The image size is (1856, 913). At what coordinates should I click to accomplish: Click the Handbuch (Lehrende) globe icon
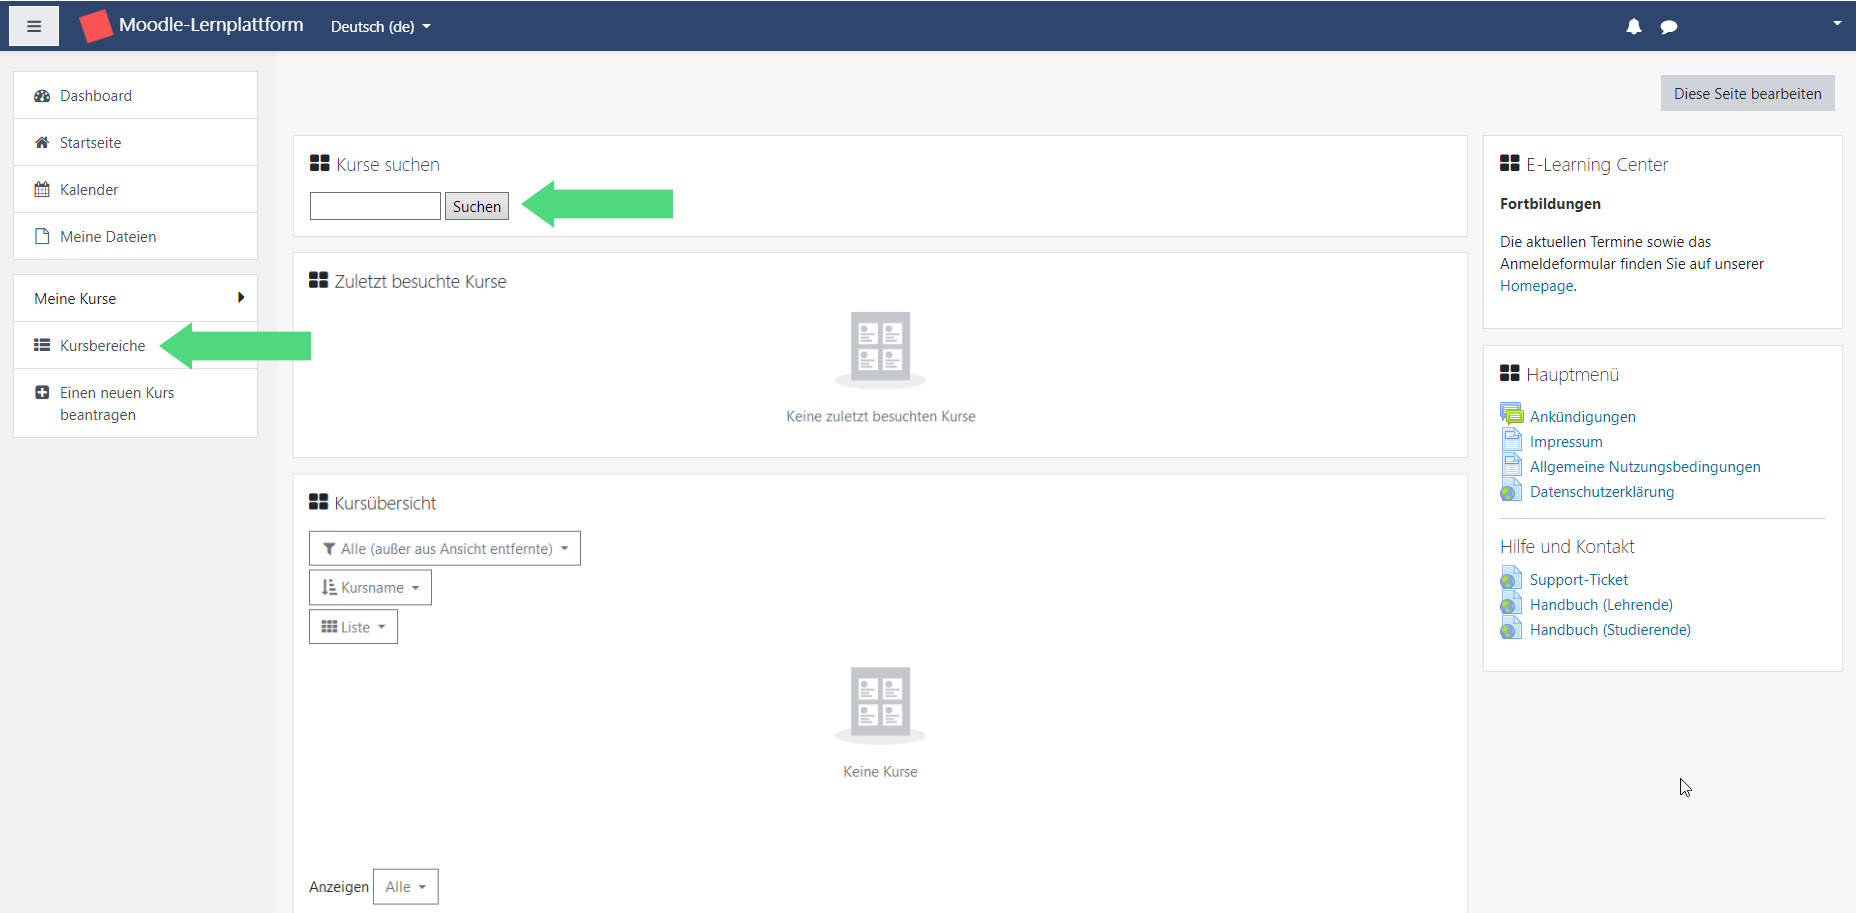[x=1511, y=603]
